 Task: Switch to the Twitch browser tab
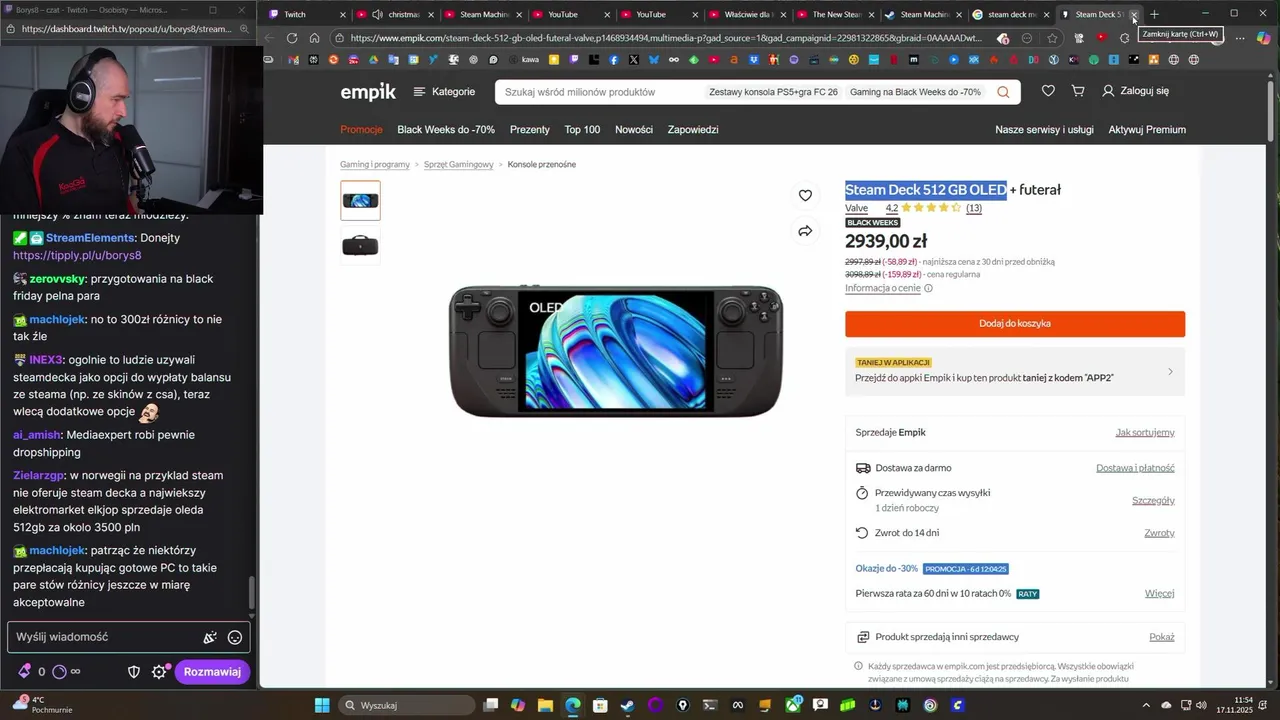point(308,14)
